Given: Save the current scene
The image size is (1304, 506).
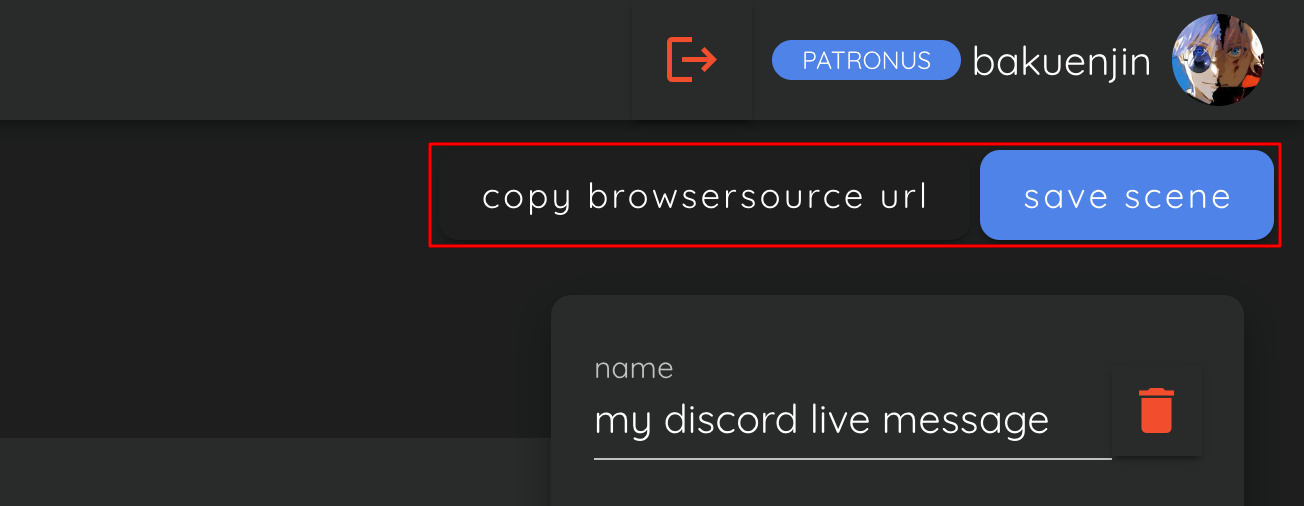Looking at the screenshot, I should 1127,195.
